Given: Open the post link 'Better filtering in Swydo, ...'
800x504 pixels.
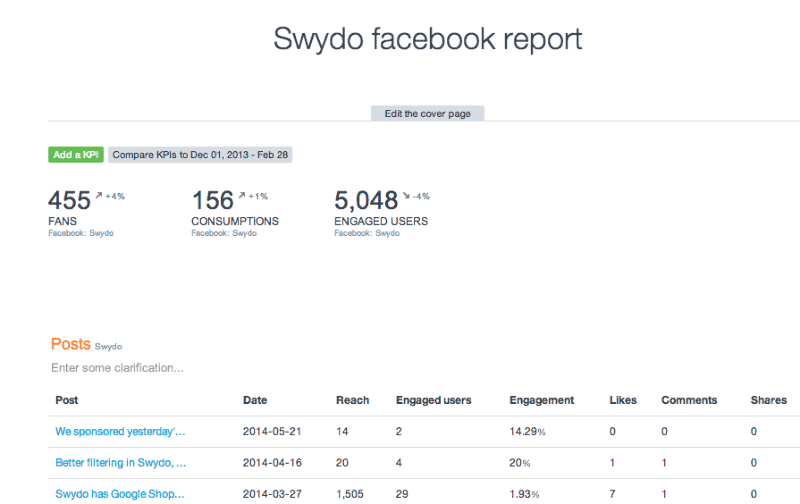Looking at the screenshot, I should click(x=121, y=463).
